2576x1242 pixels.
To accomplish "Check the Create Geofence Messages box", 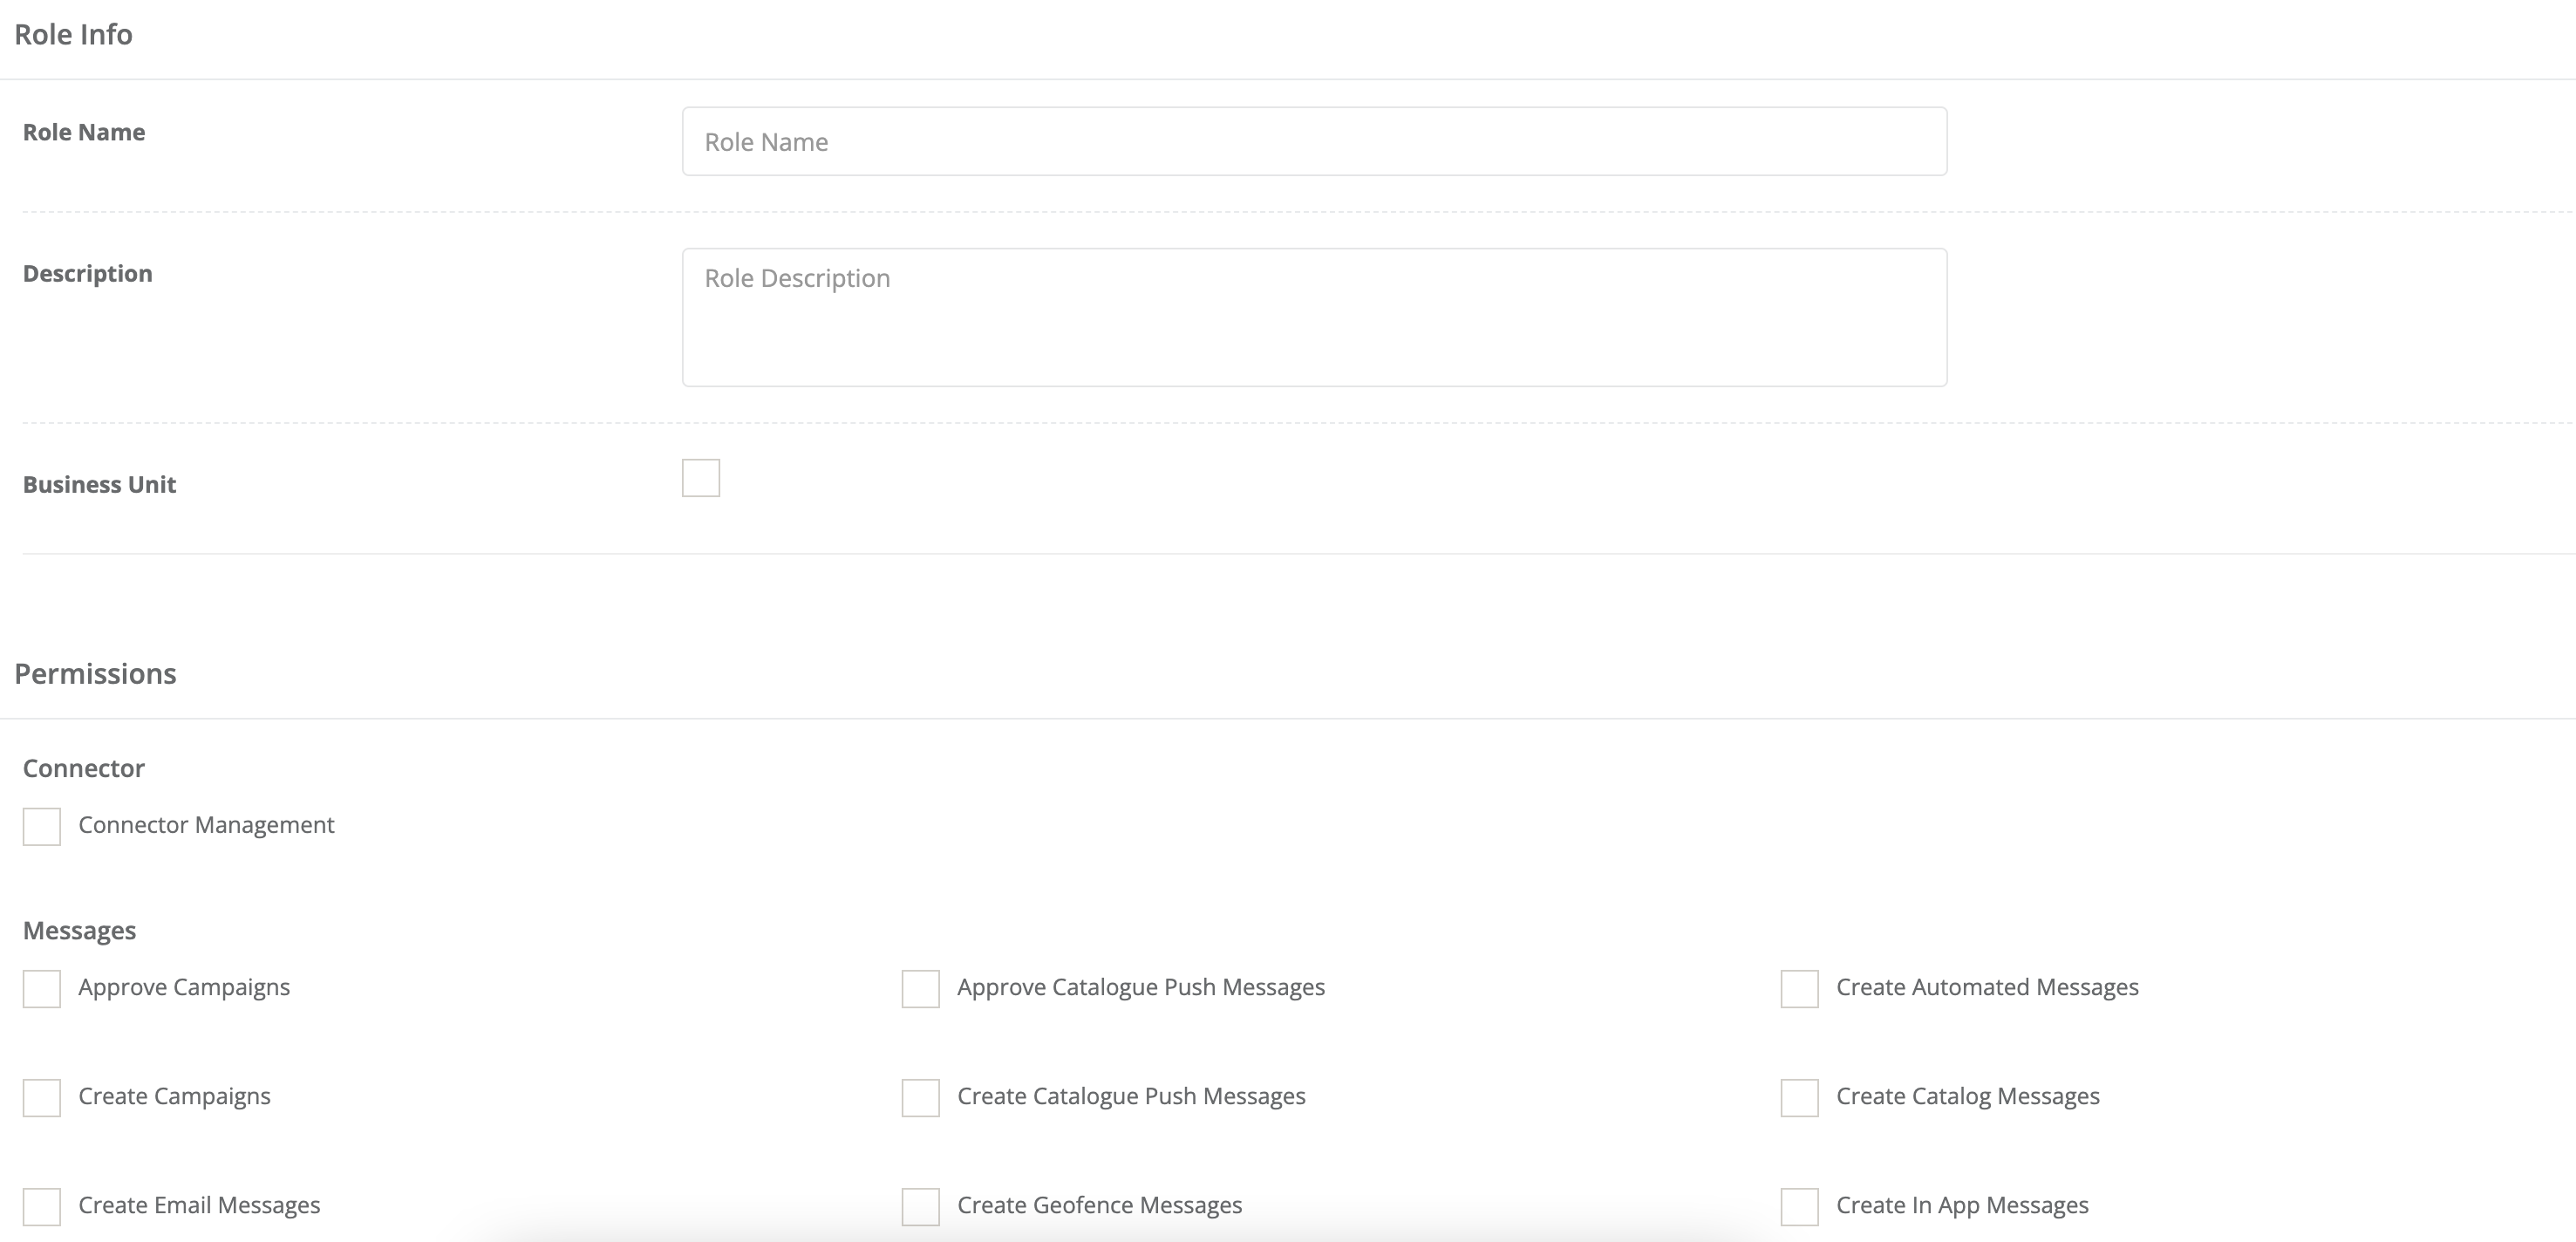I will click(920, 1206).
